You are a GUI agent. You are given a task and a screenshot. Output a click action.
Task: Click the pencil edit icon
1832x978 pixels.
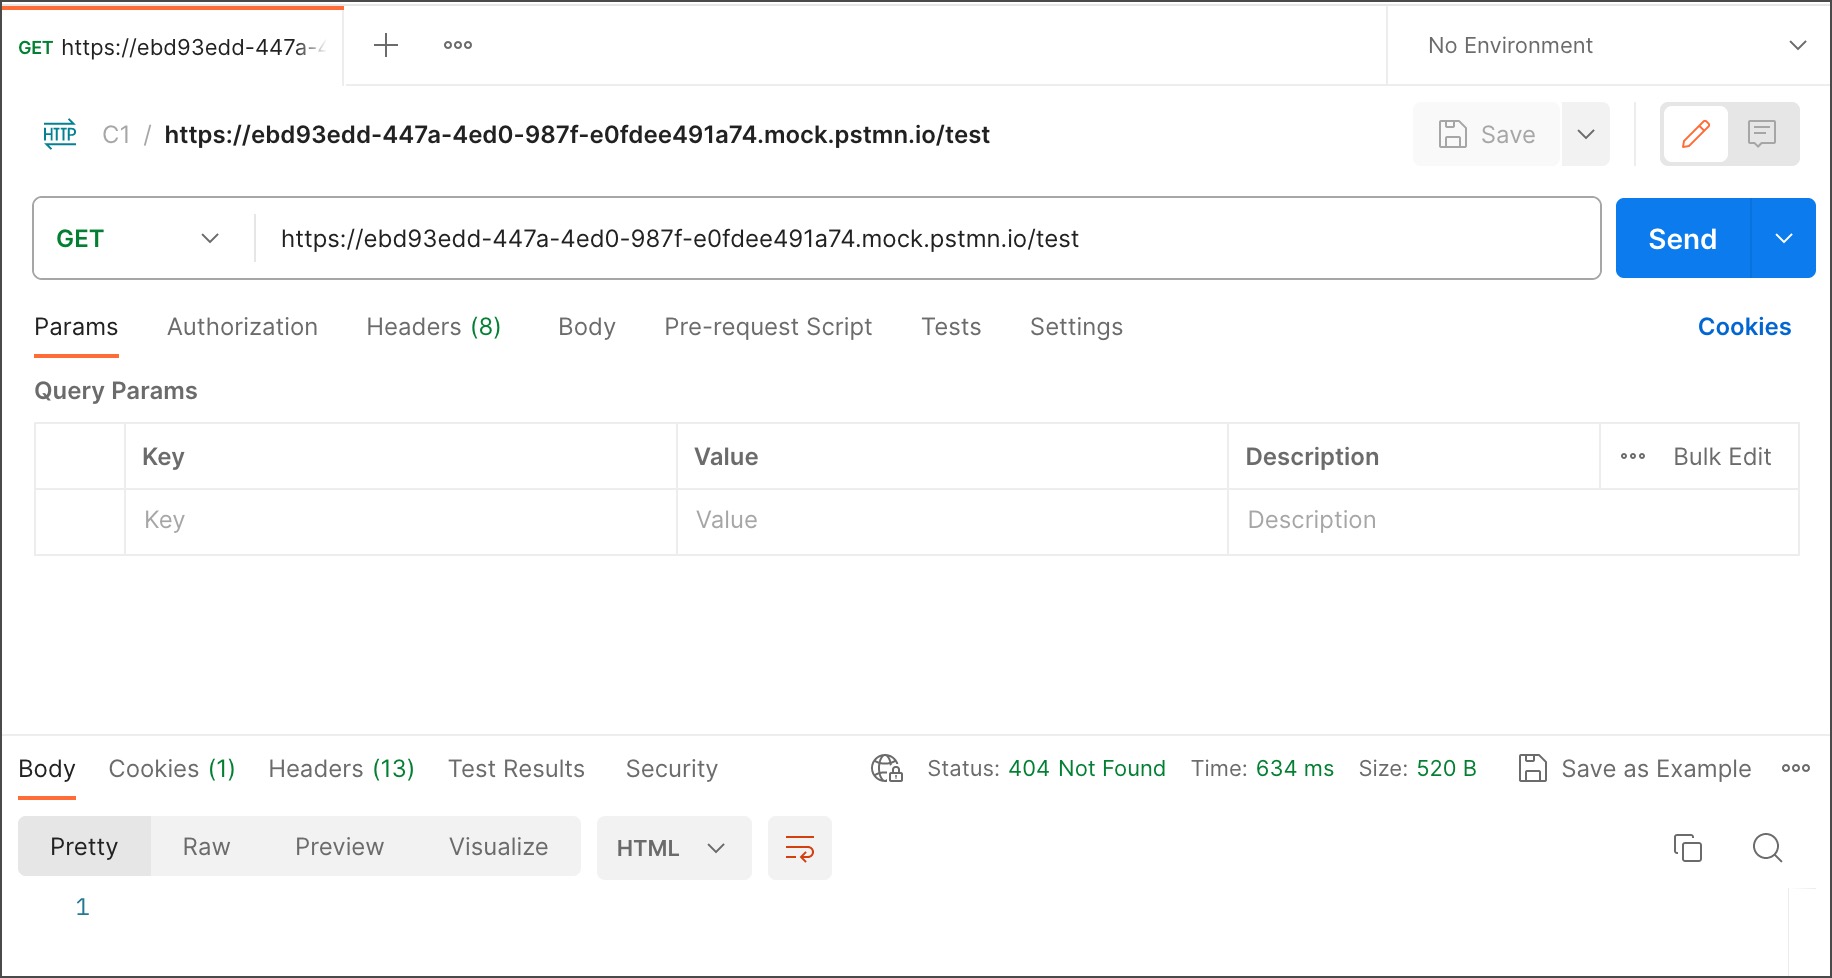(1697, 133)
